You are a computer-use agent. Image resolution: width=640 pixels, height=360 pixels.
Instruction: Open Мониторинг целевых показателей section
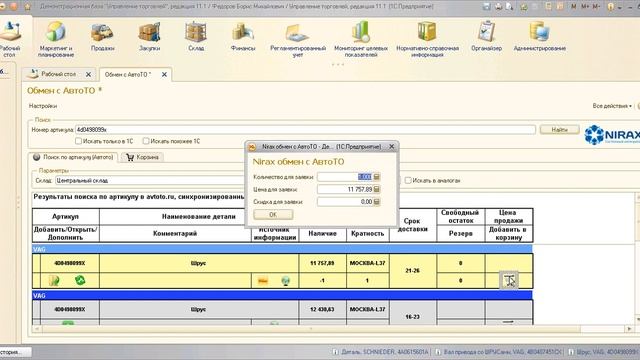pos(361,39)
